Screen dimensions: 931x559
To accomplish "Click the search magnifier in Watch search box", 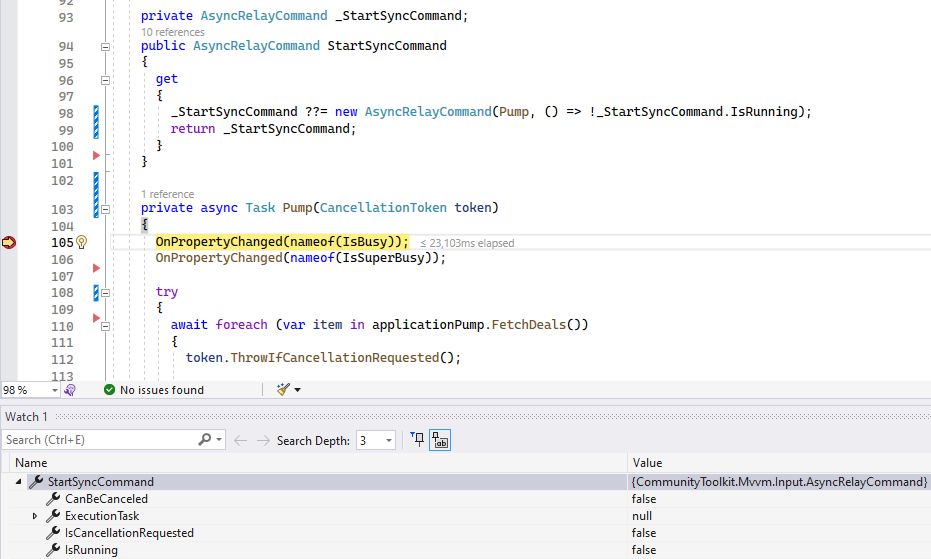I will (x=204, y=440).
